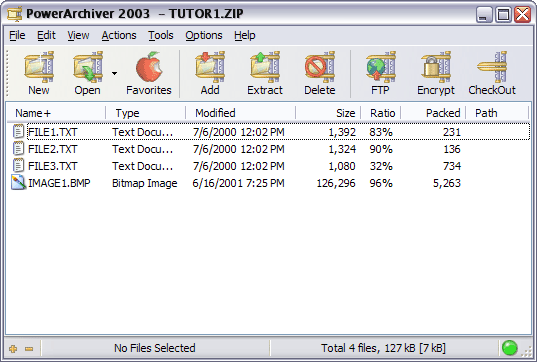Launch the FTP toolbar tool
This screenshot has height=362, width=537.
pyautogui.click(x=380, y=67)
